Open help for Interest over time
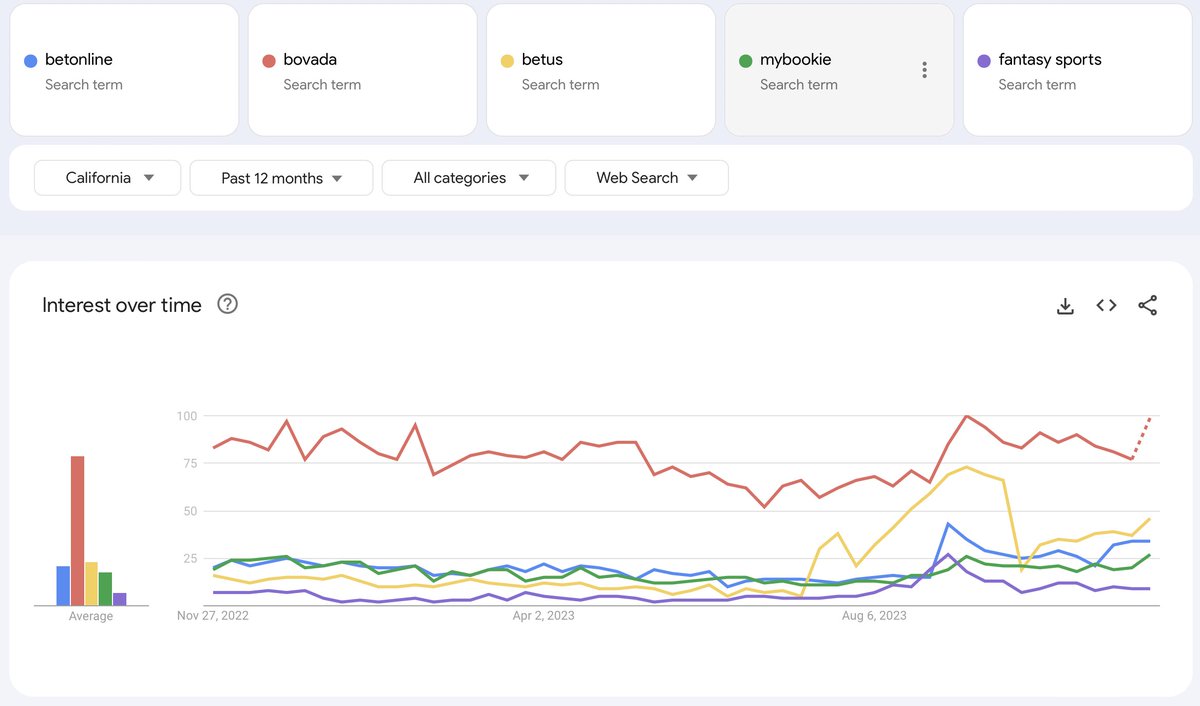The width and height of the screenshot is (1200, 706). click(227, 305)
